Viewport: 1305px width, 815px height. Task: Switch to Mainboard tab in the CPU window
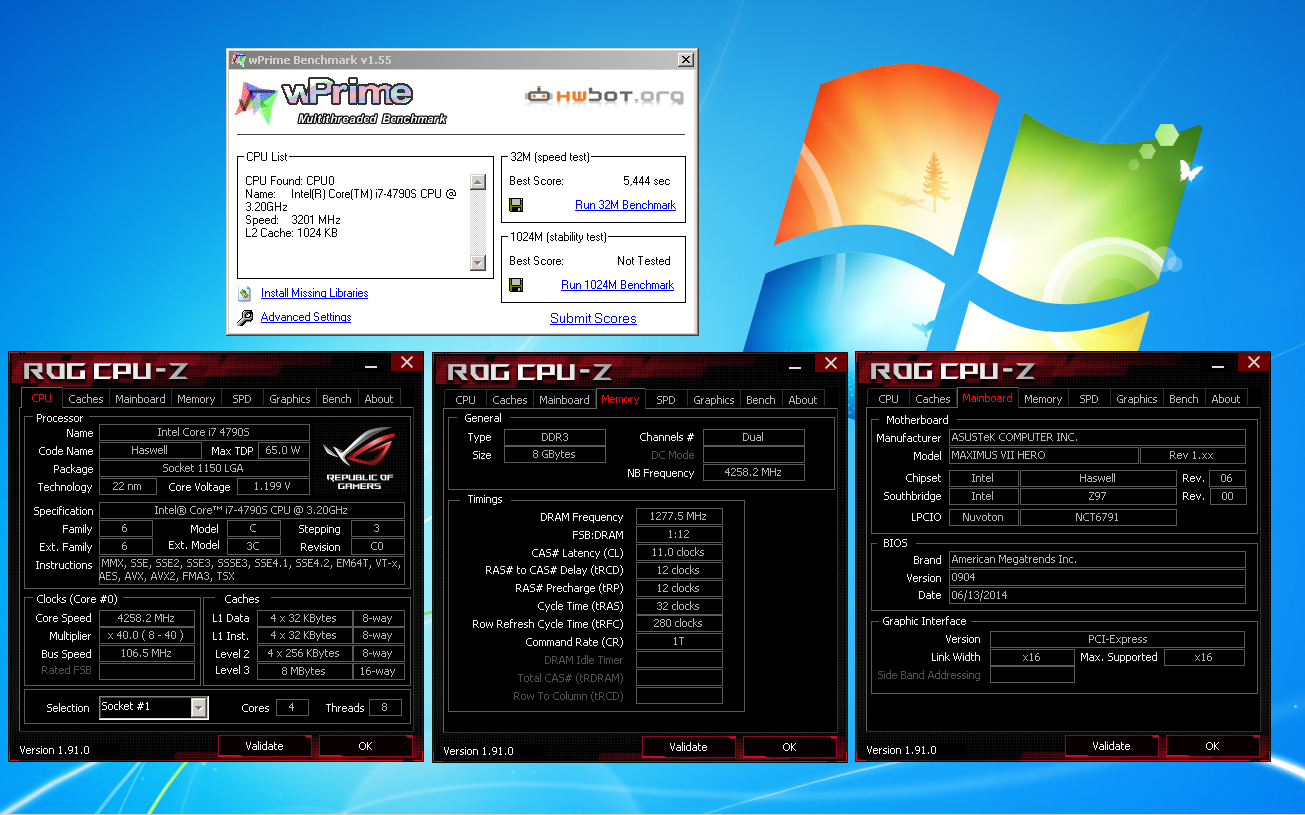[140, 399]
